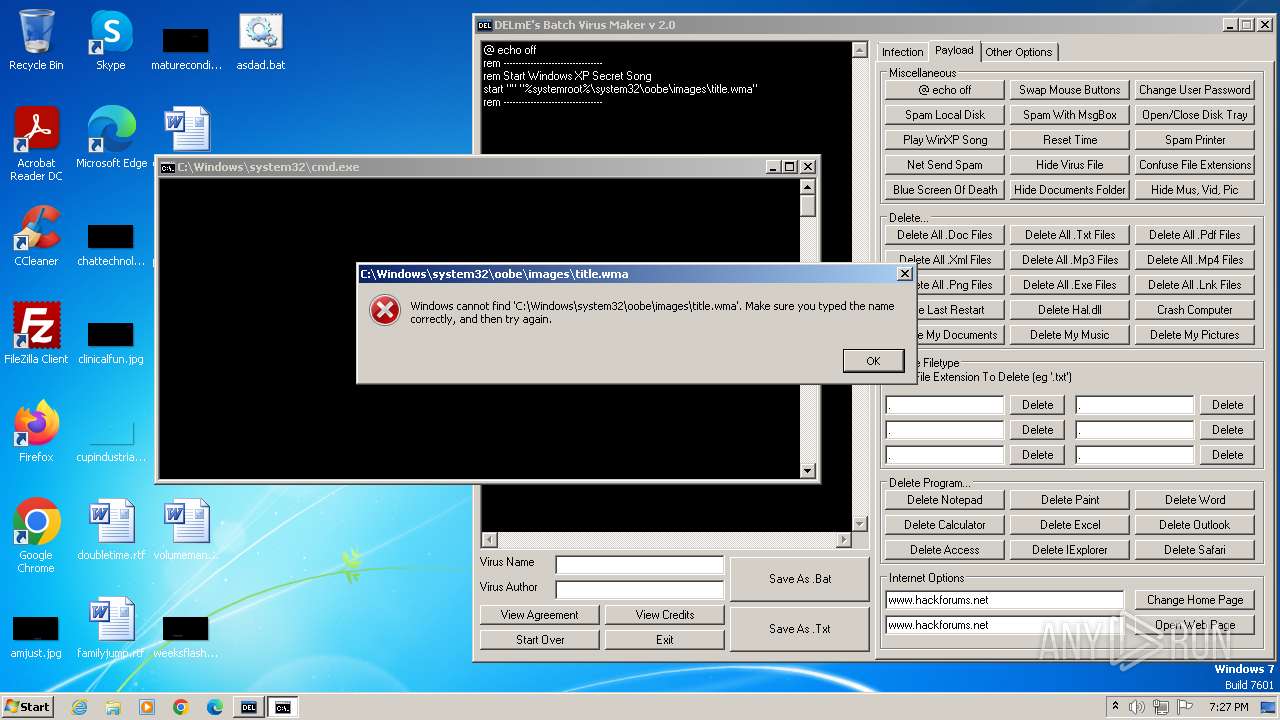Click the Spam Printer button

click(x=1195, y=140)
